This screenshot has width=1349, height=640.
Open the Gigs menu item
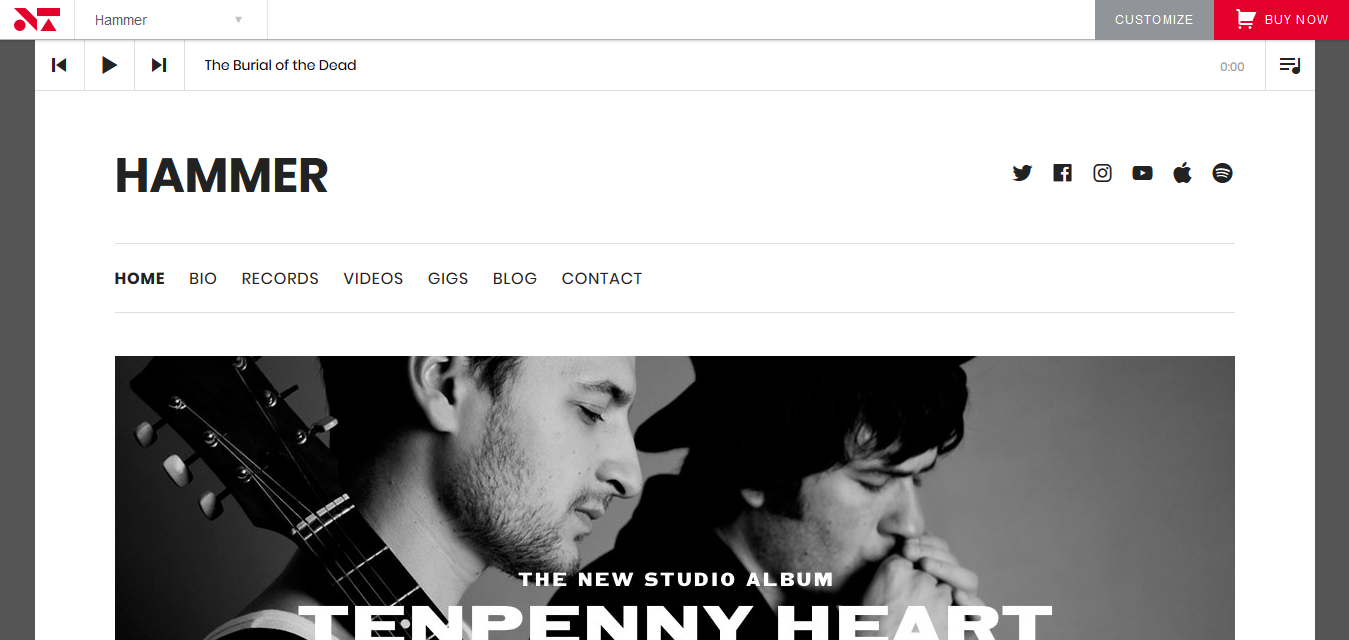(x=448, y=279)
